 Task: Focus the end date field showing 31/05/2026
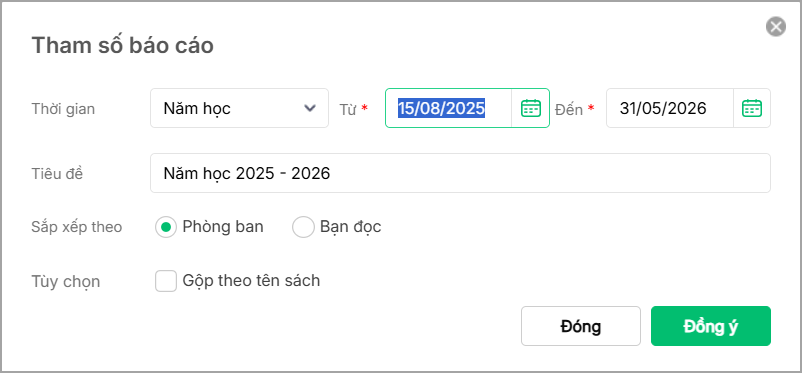[x=670, y=108]
